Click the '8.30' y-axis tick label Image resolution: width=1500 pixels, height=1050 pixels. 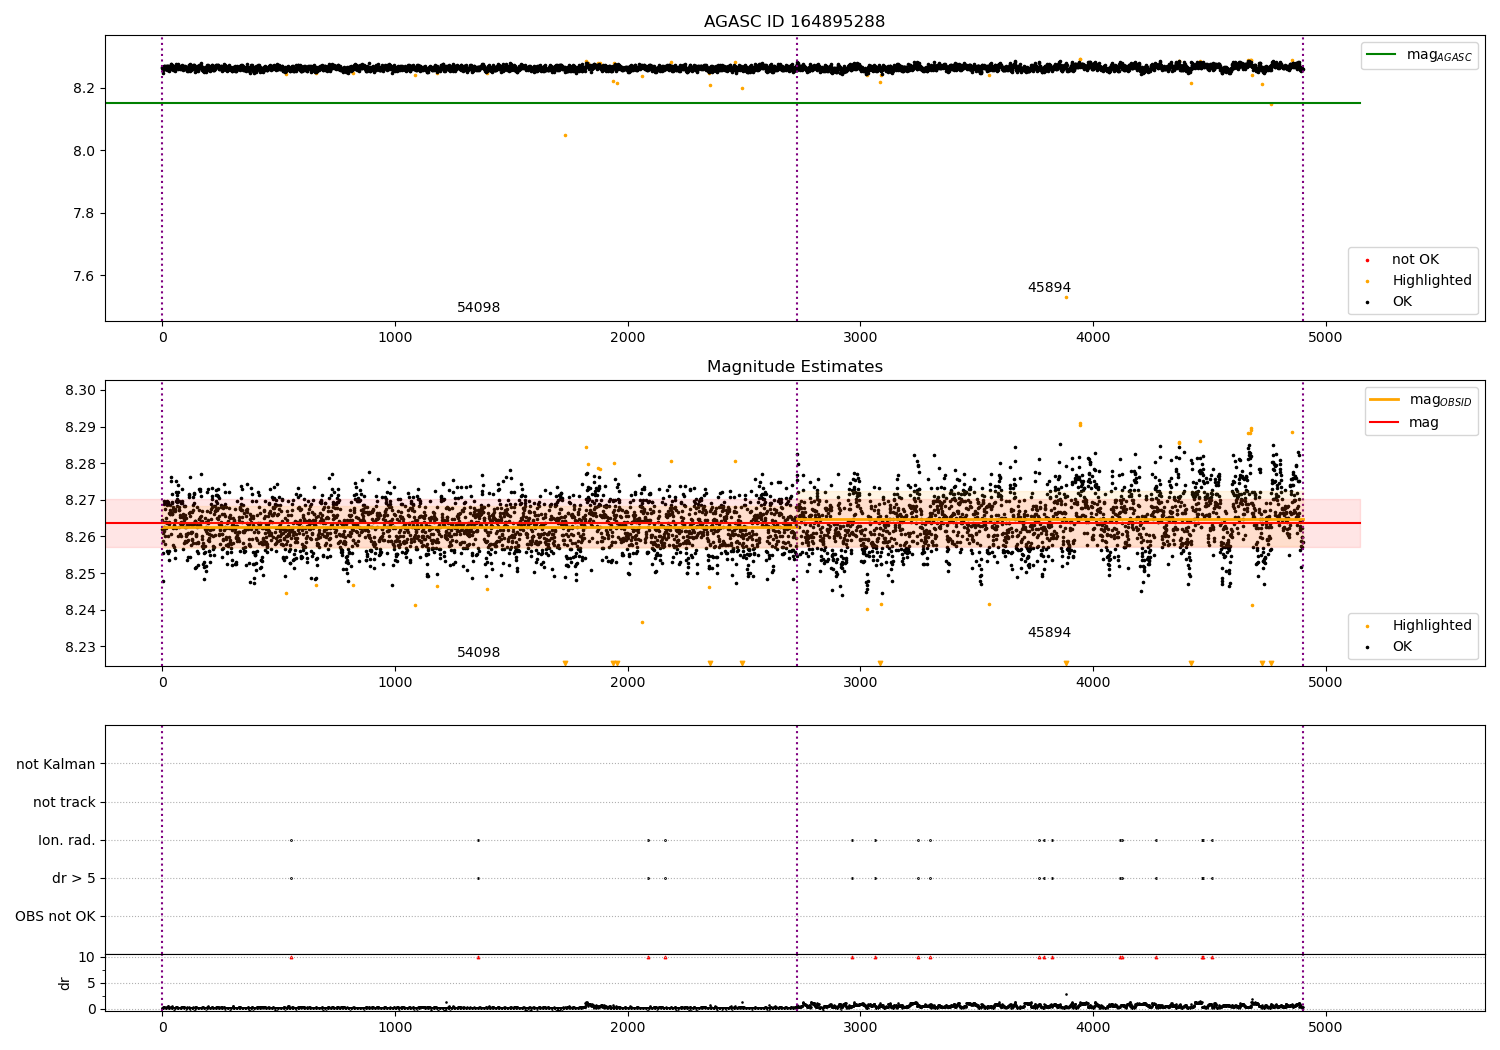[x=80, y=391]
